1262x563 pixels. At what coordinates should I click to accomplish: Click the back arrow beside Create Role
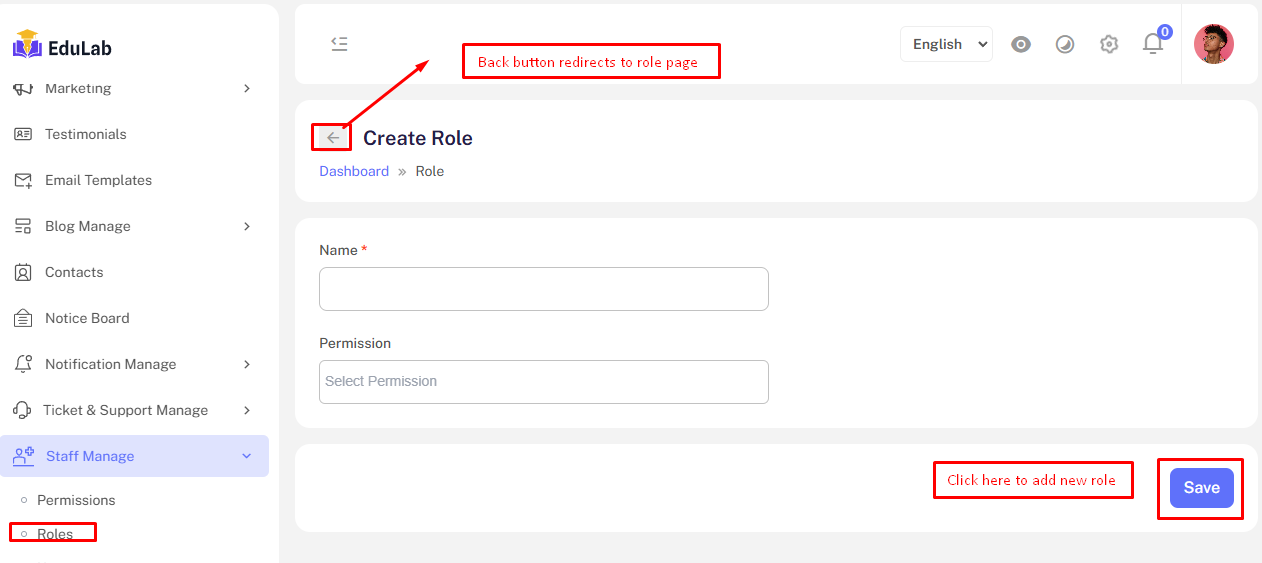click(x=333, y=138)
